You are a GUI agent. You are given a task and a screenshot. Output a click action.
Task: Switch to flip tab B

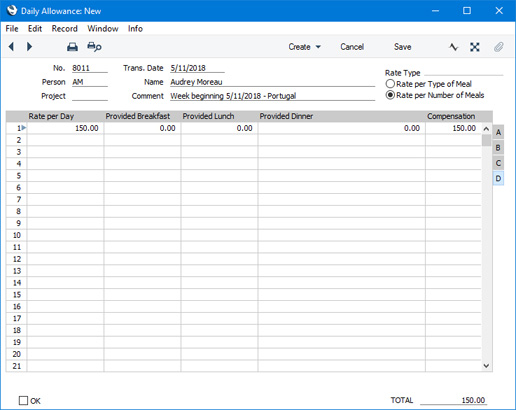coord(498,148)
